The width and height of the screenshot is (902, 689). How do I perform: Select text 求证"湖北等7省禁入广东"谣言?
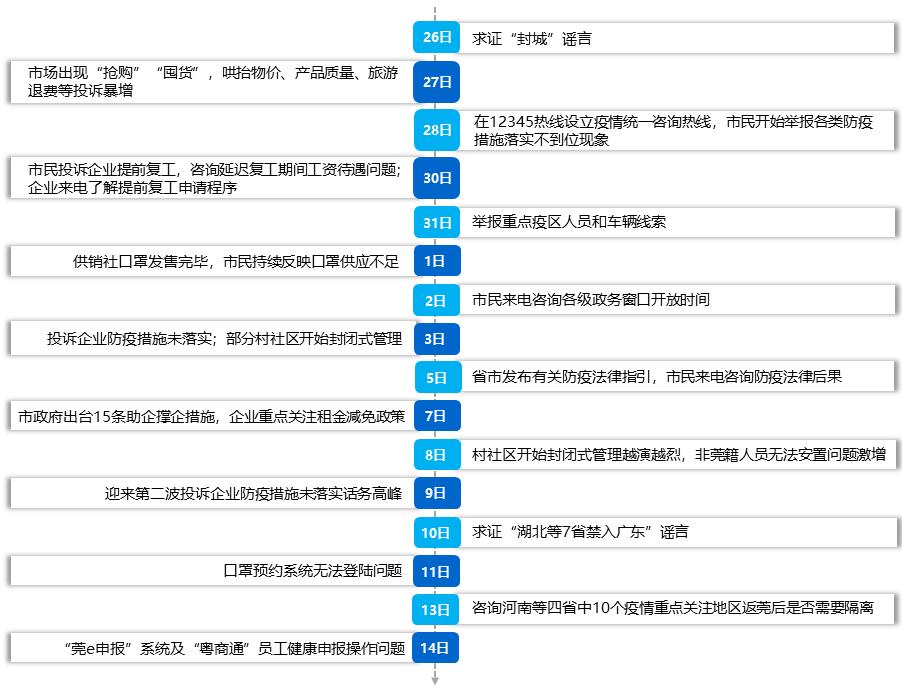pyautogui.click(x=580, y=531)
